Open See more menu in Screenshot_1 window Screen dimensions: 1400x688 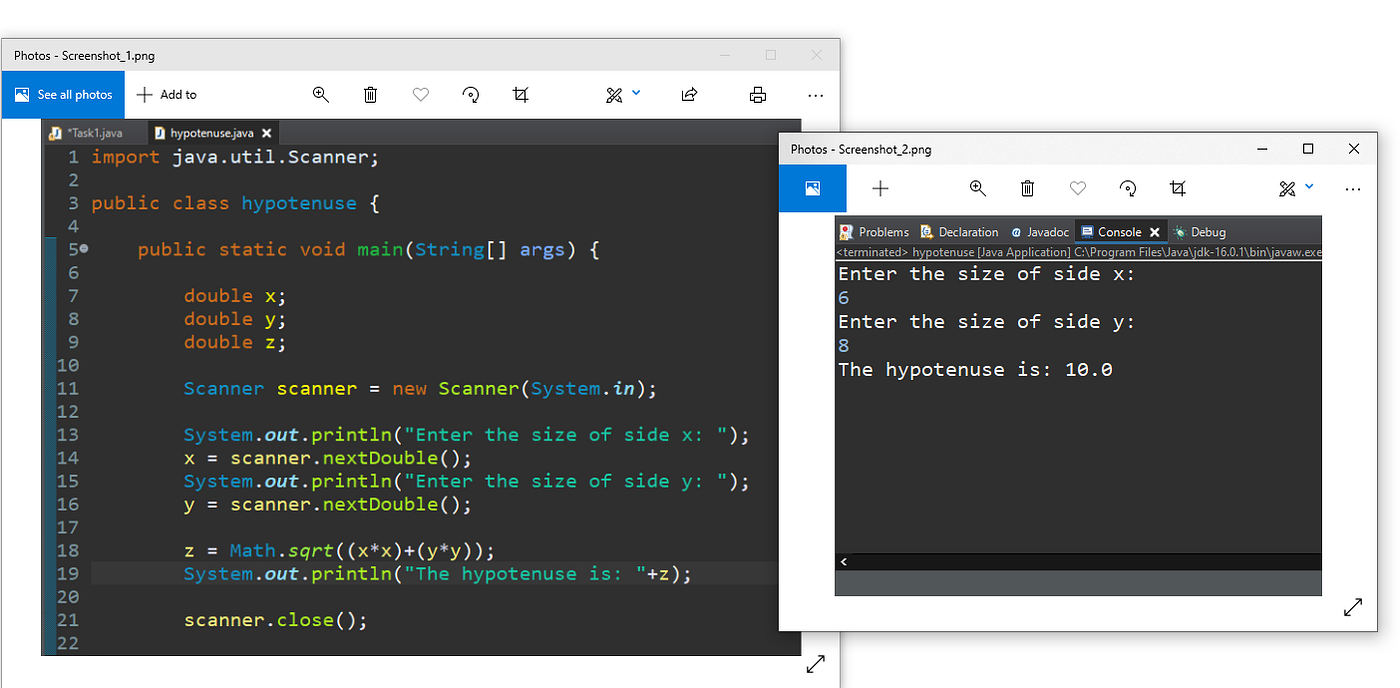[816, 95]
